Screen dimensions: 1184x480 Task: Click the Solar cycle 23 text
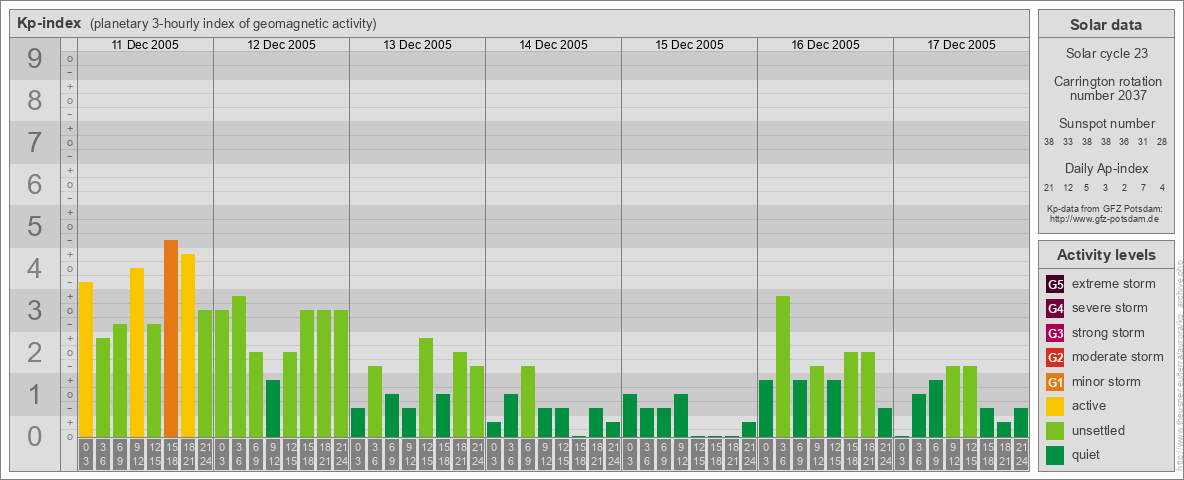tap(1106, 54)
